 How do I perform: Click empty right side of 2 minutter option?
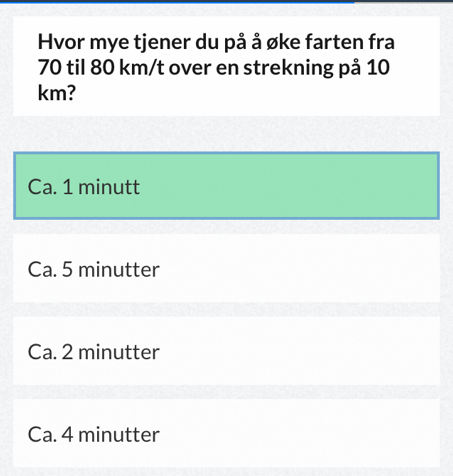(300, 351)
